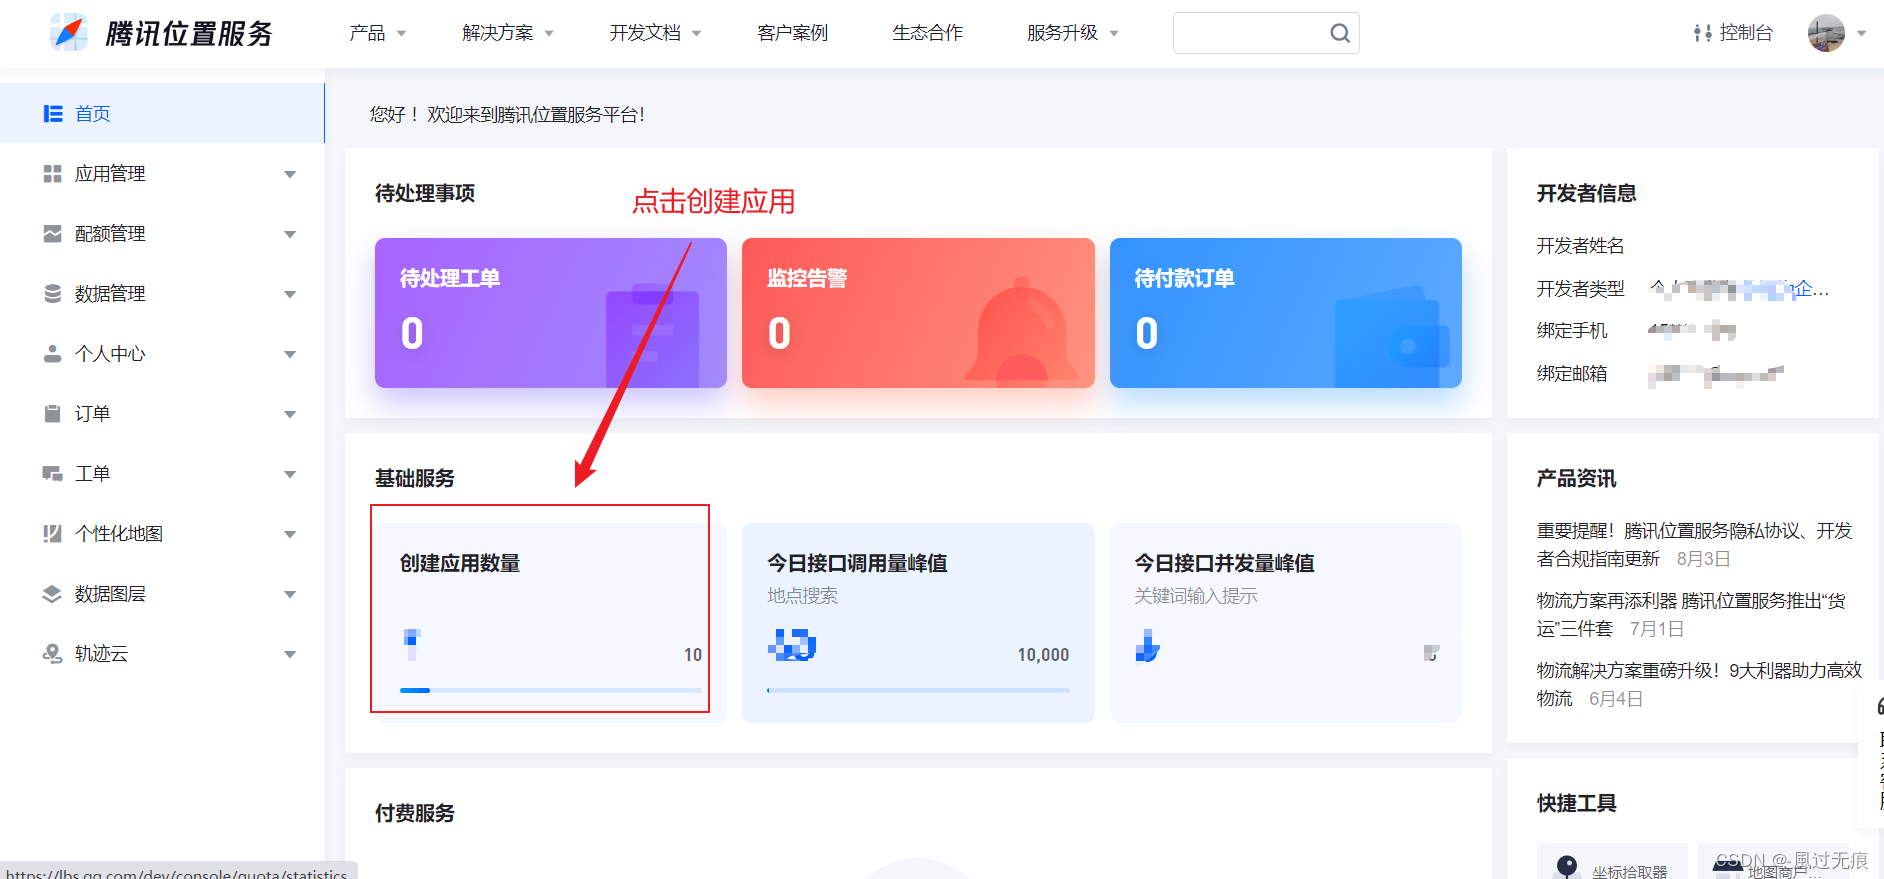Click the 轨迹云 icon

tap(53, 654)
